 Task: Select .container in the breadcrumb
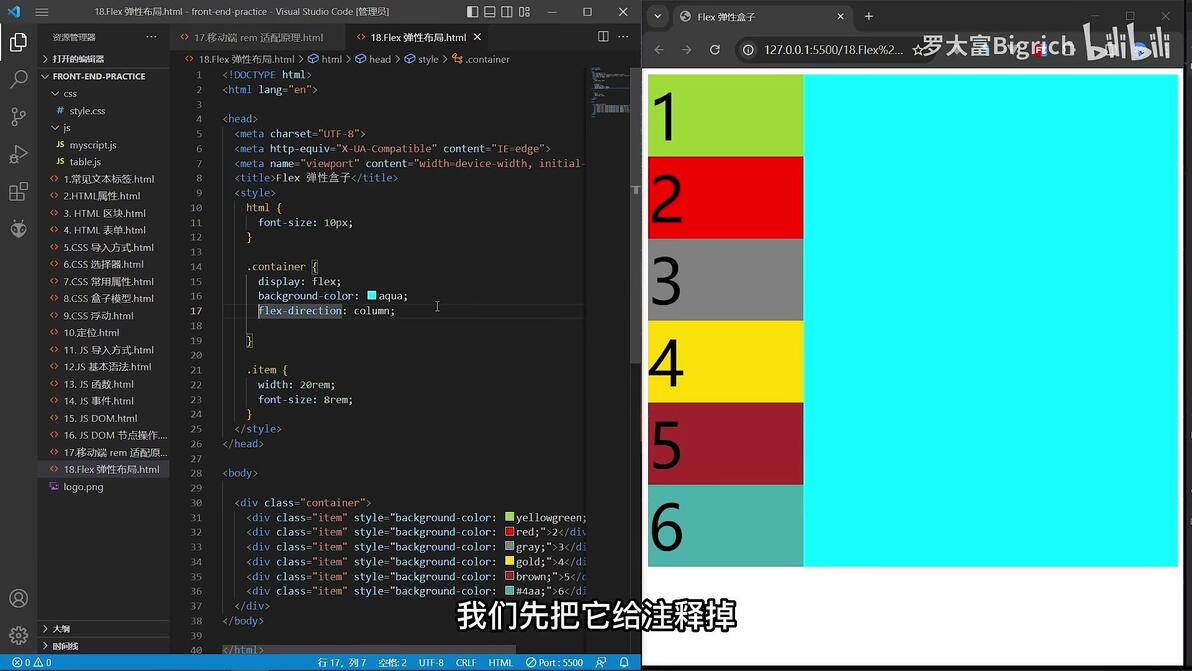[x=481, y=59]
